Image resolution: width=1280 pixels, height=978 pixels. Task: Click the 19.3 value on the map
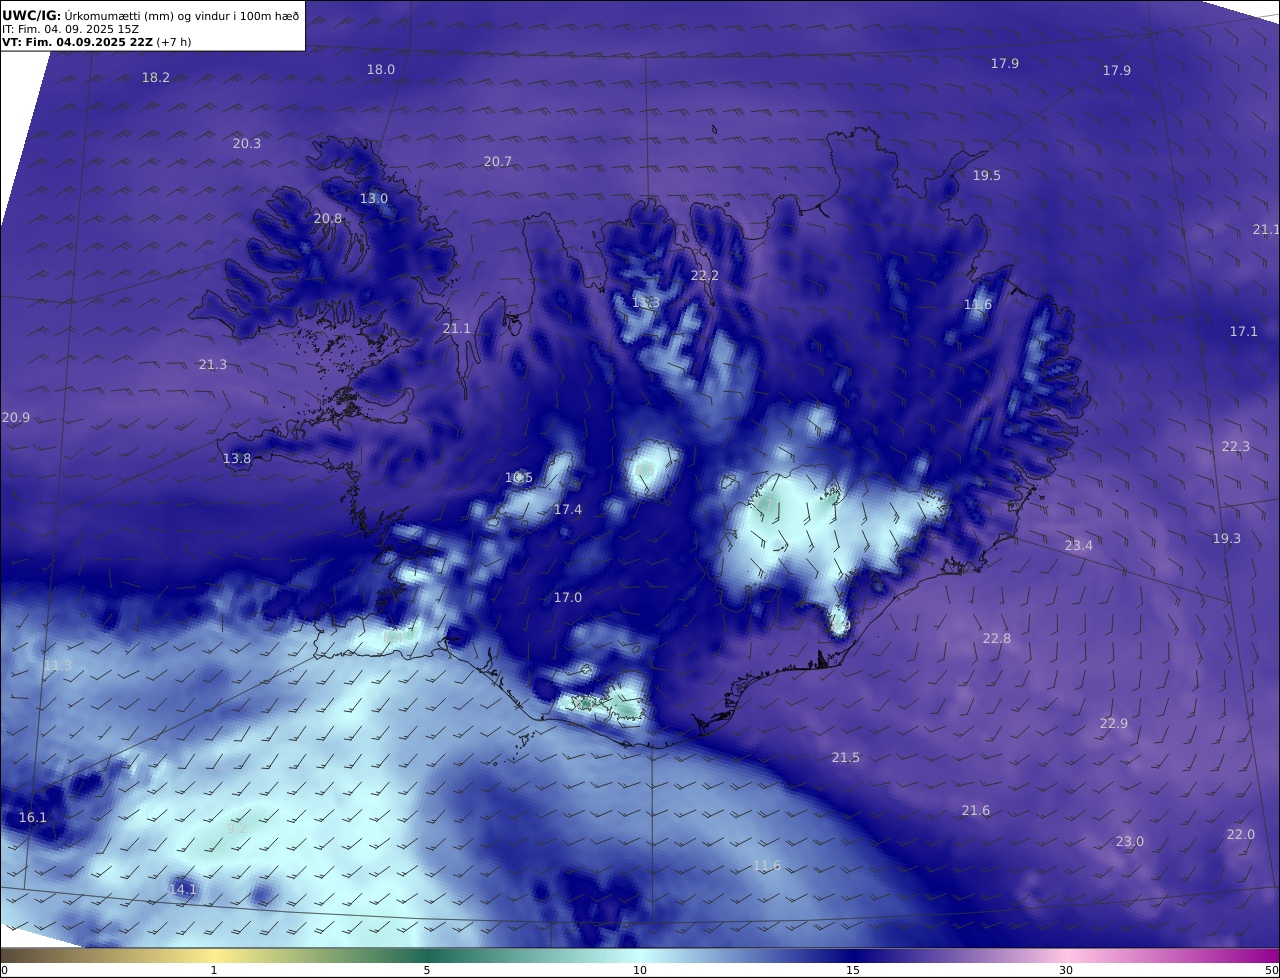tap(1227, 538)
